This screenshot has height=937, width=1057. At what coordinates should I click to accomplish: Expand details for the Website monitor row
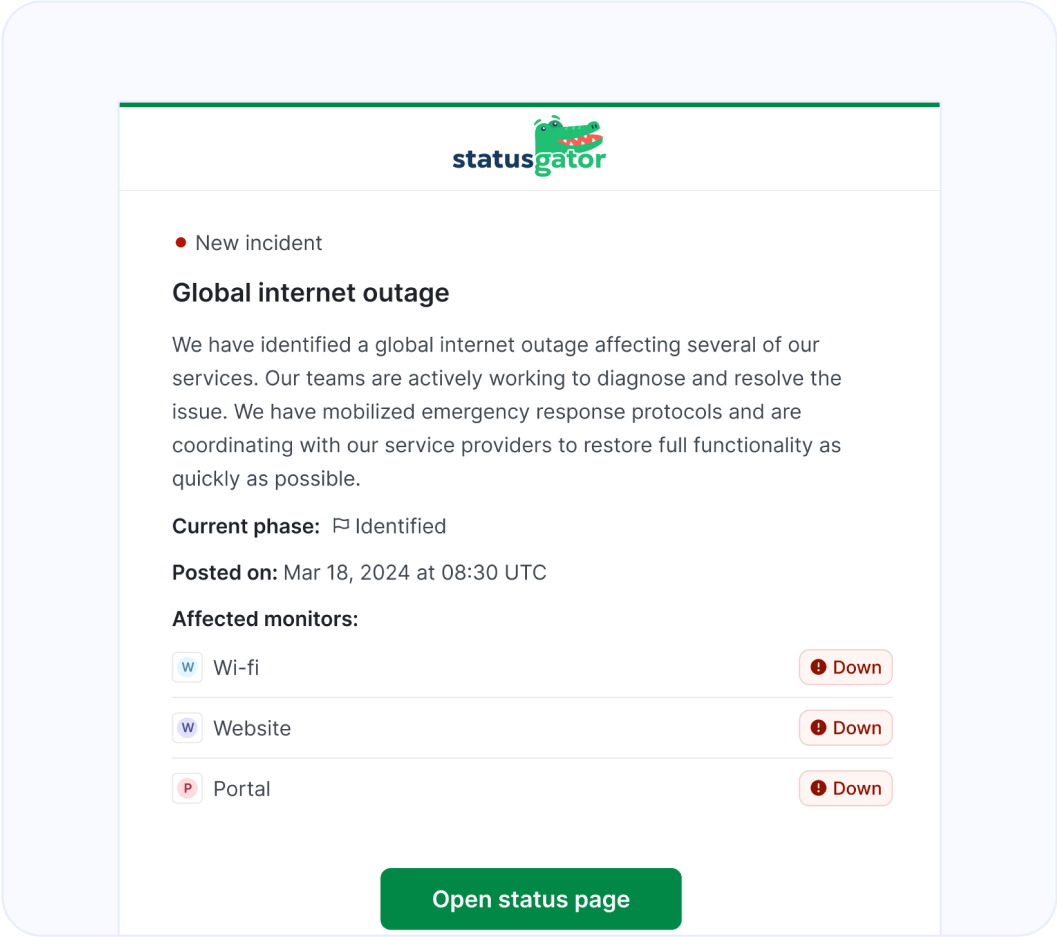click(x=252, y=727)
